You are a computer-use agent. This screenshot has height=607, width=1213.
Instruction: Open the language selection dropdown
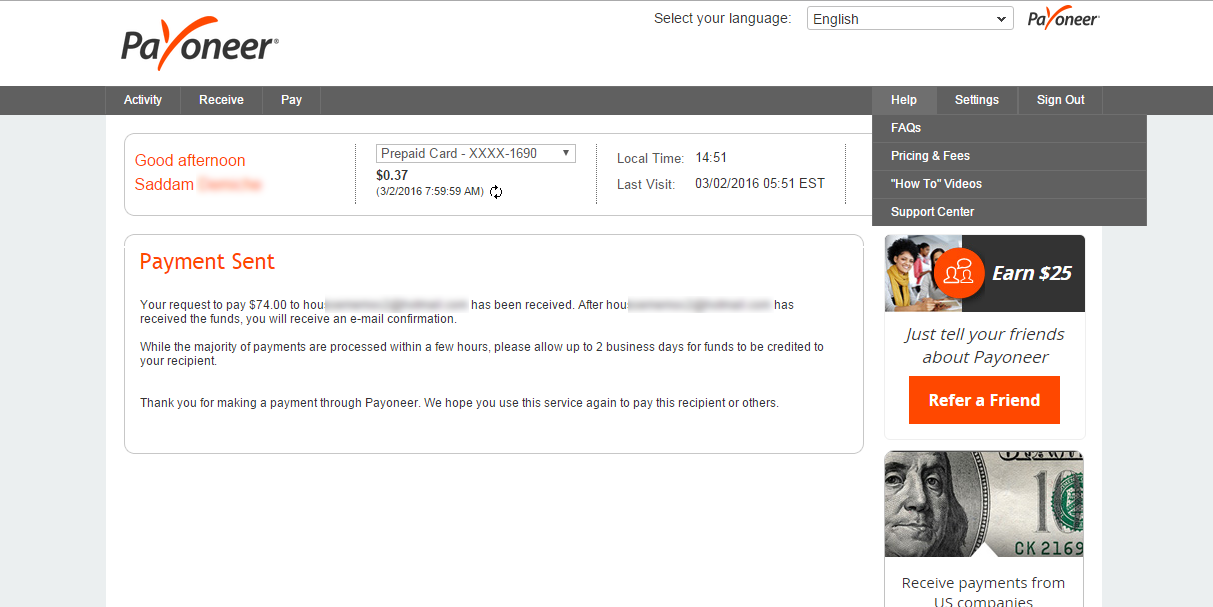(x=910, y=19)
